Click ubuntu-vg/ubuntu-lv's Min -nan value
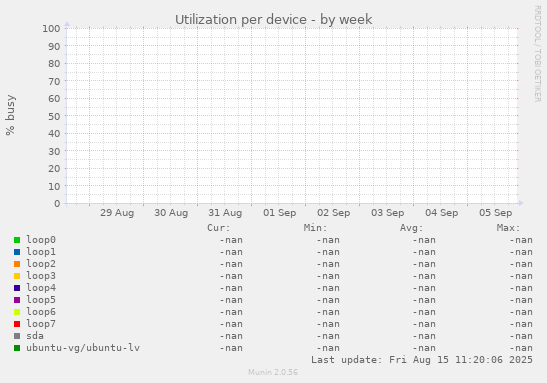547x383 pixels. tap(328, 348)
